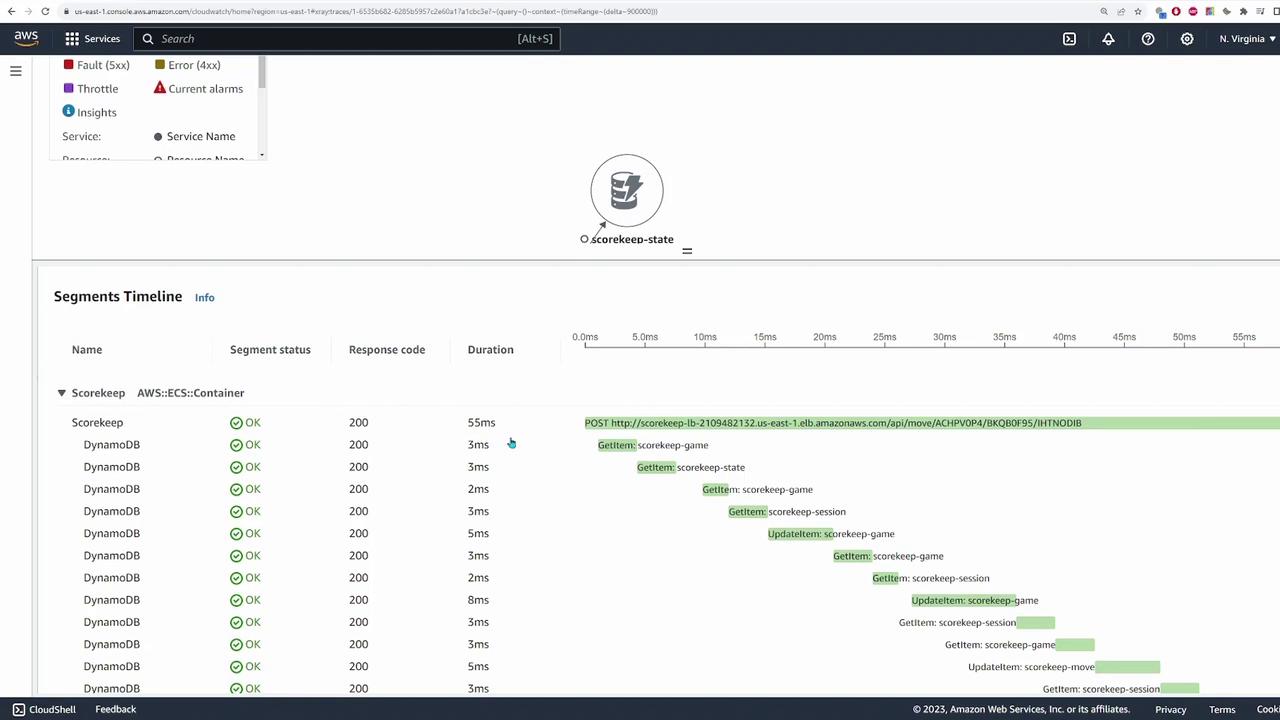Click the Fault (5xx) red swatch
Screen dimensions: 1280x720
point(68,64)
